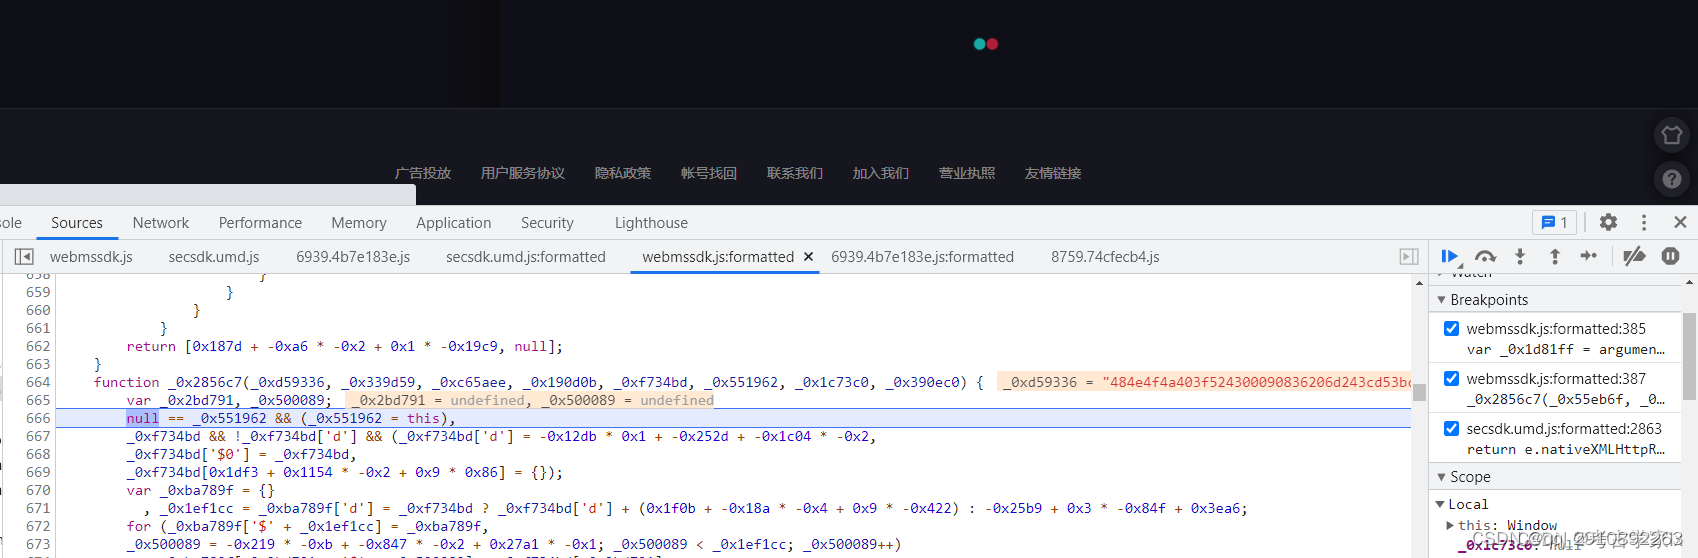
Task: Toggle pause on exceptions icon
Action: (1670, 257)
